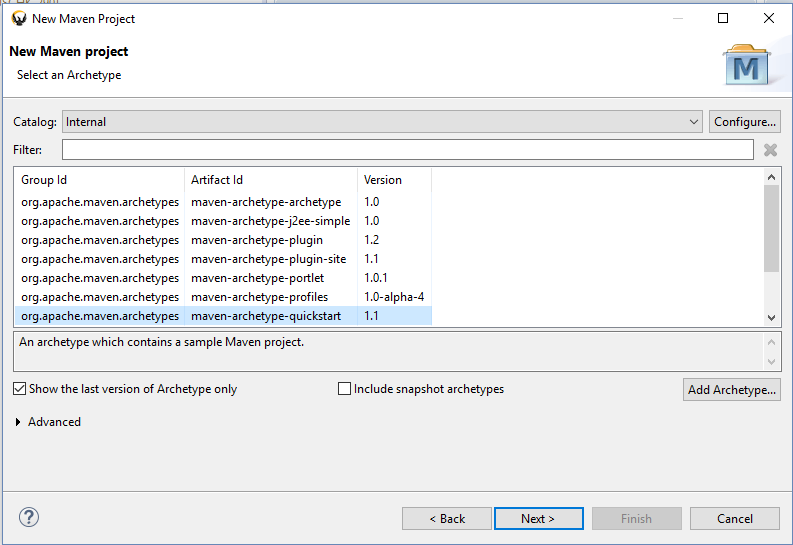Viewport: 793px width, 545px height.
Task: Click the Eclipse icon in title bar
Action: (x=18, y=18)
